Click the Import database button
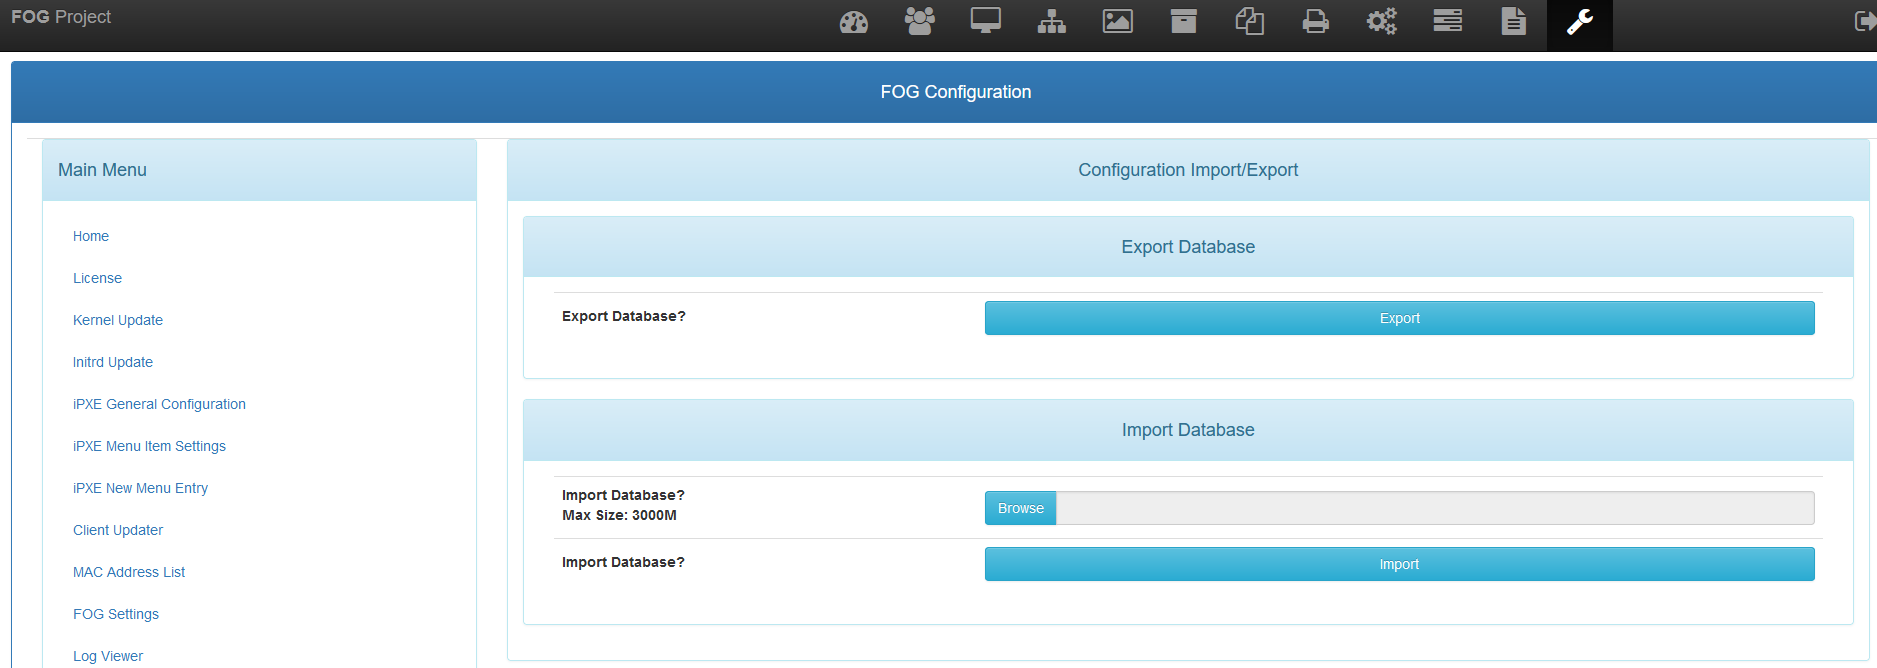 (x=1399, y=564)
